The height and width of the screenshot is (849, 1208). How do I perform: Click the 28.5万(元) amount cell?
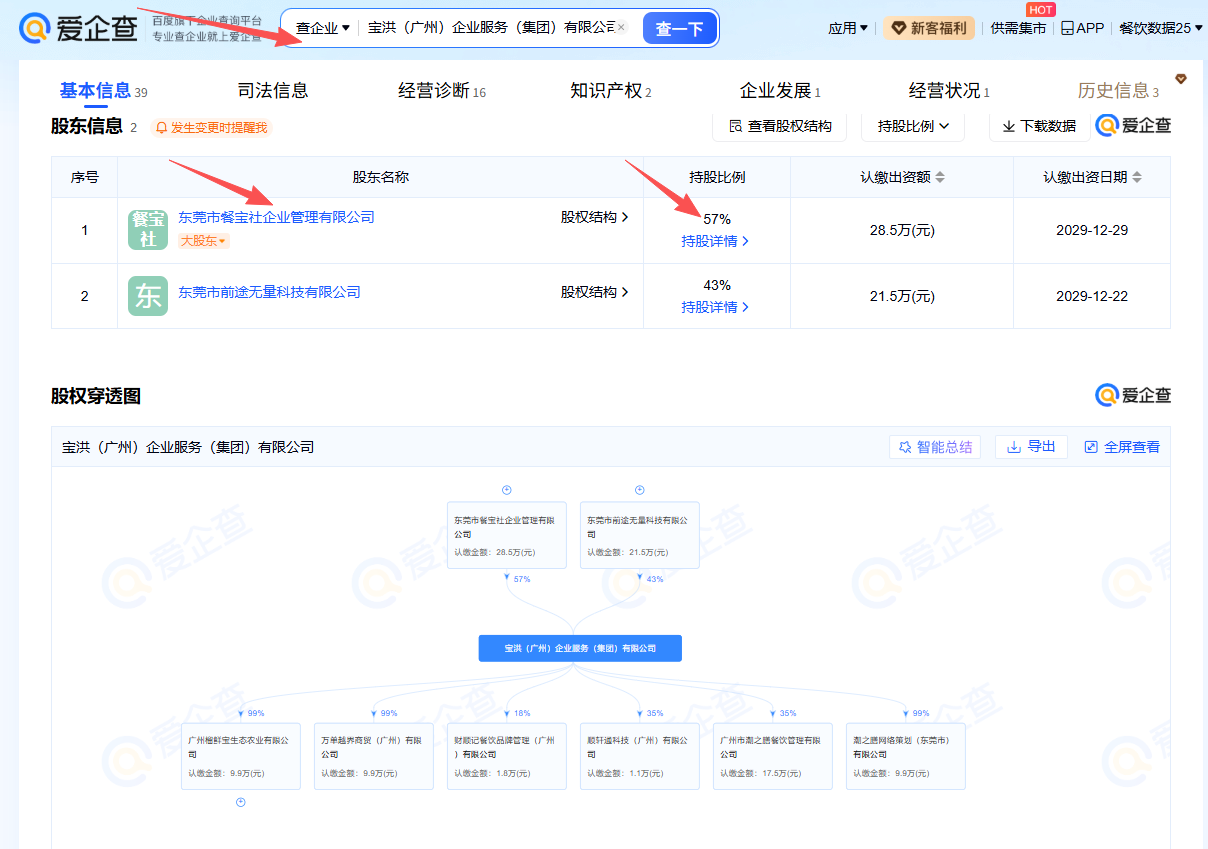[x=902, y=230]
